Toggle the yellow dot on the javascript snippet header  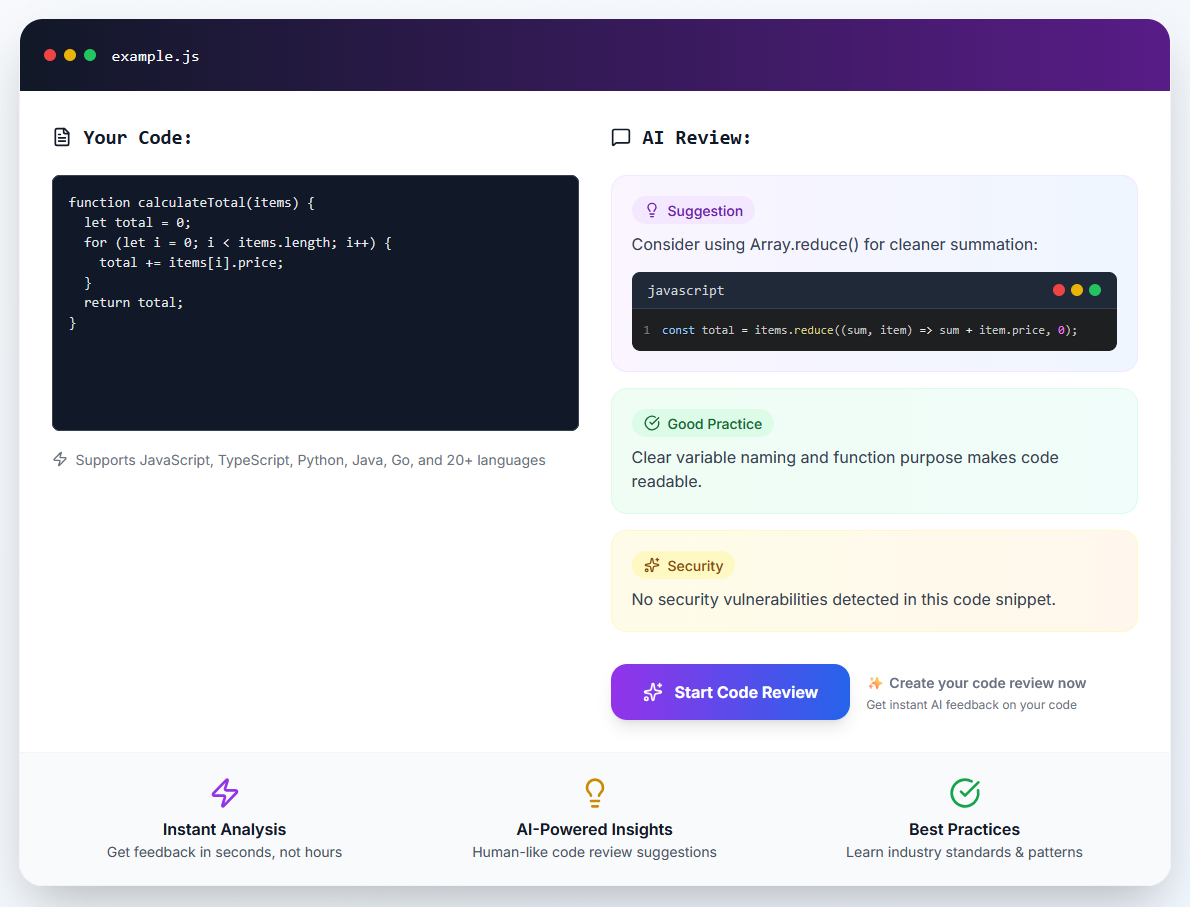pyautogui.click(x=1075, y=289)
